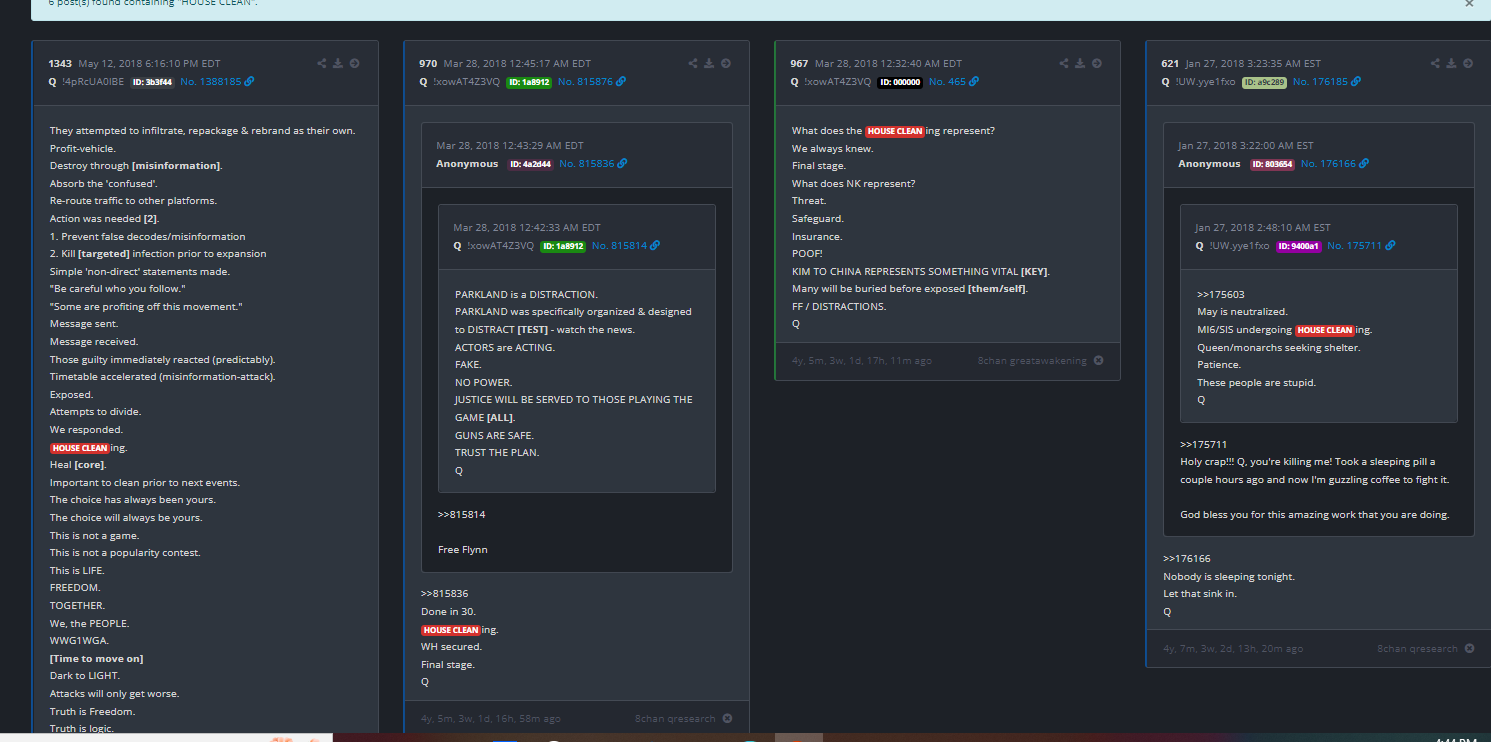Click the text '[Time to move on]'
The height and width of the screenshot is (742, 1491).
[97, 658]
